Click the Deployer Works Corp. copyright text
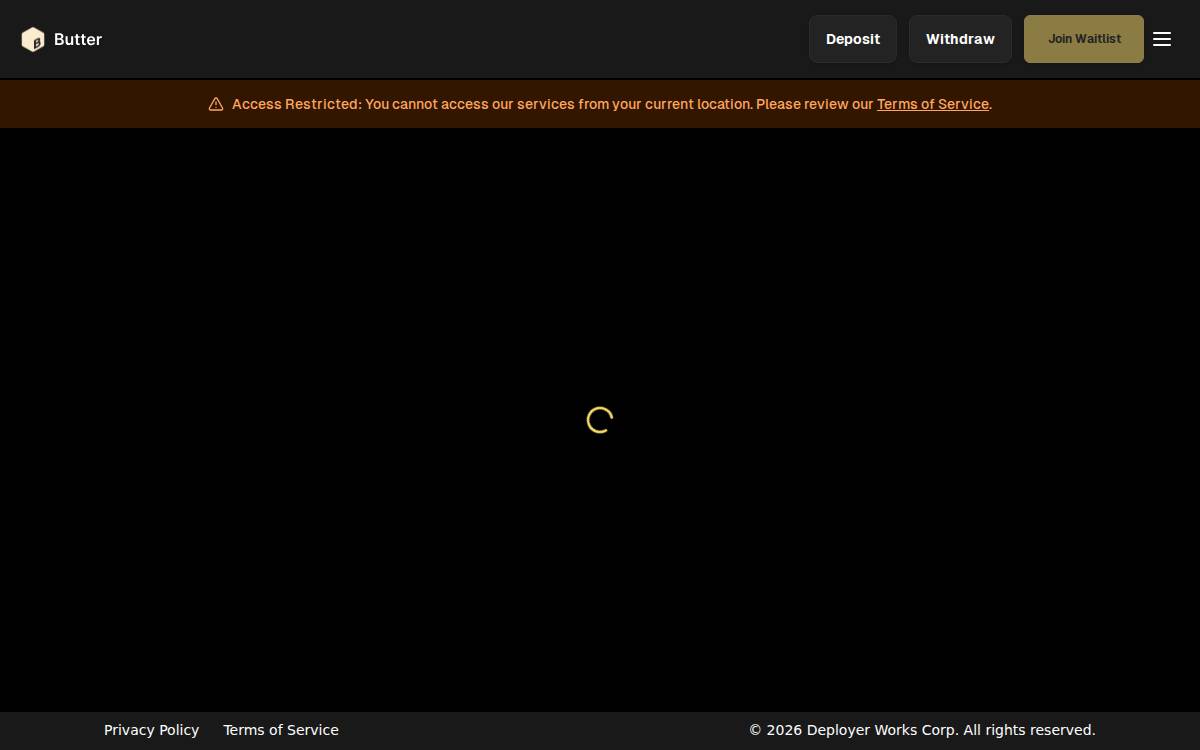The image size is (1200, 750). click(x=922, y=730)
